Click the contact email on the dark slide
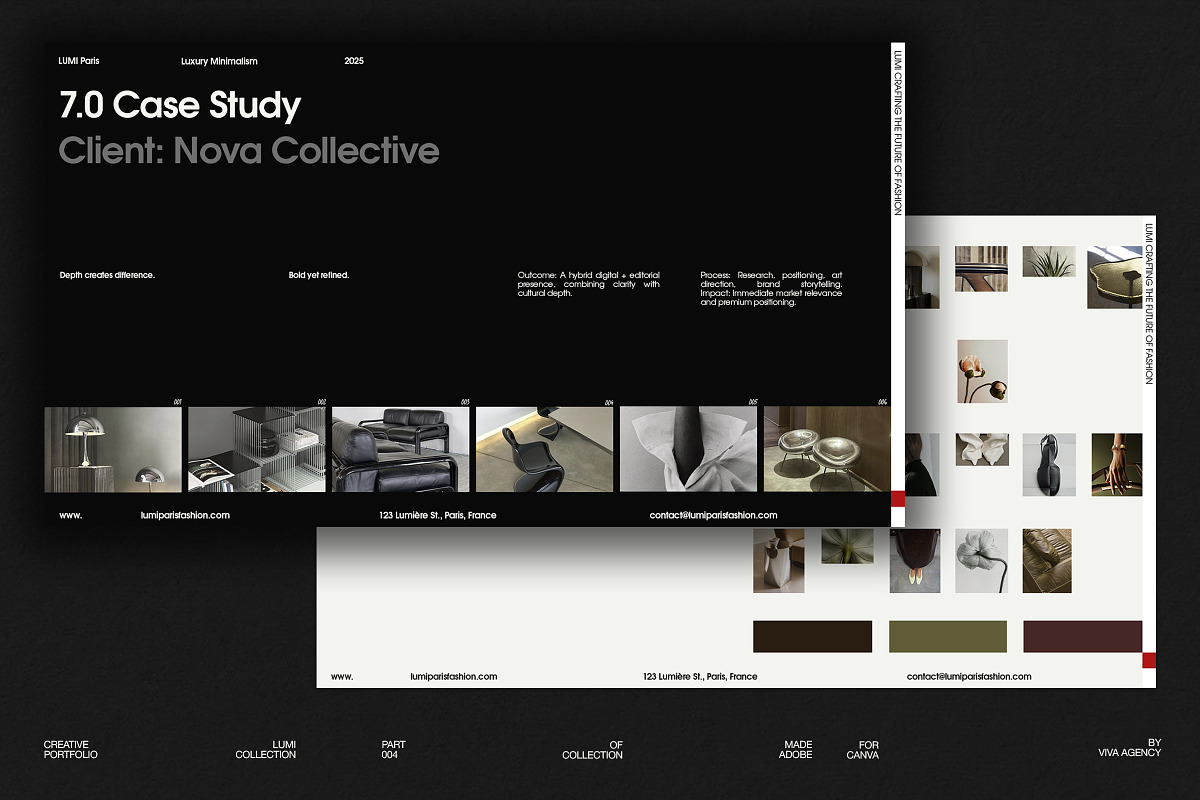The width and height of the screenshot is (1200, 800). click(x=713, y=515)
